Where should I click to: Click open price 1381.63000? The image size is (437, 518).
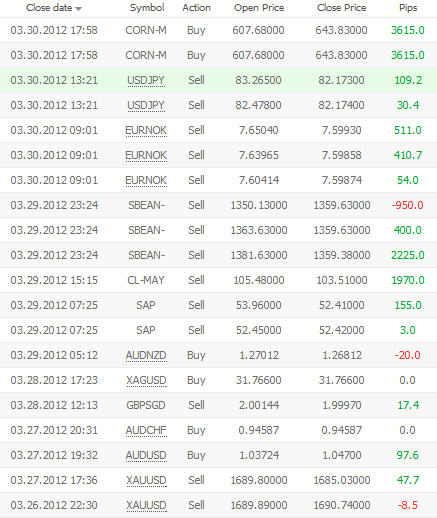tap(259, 255)
